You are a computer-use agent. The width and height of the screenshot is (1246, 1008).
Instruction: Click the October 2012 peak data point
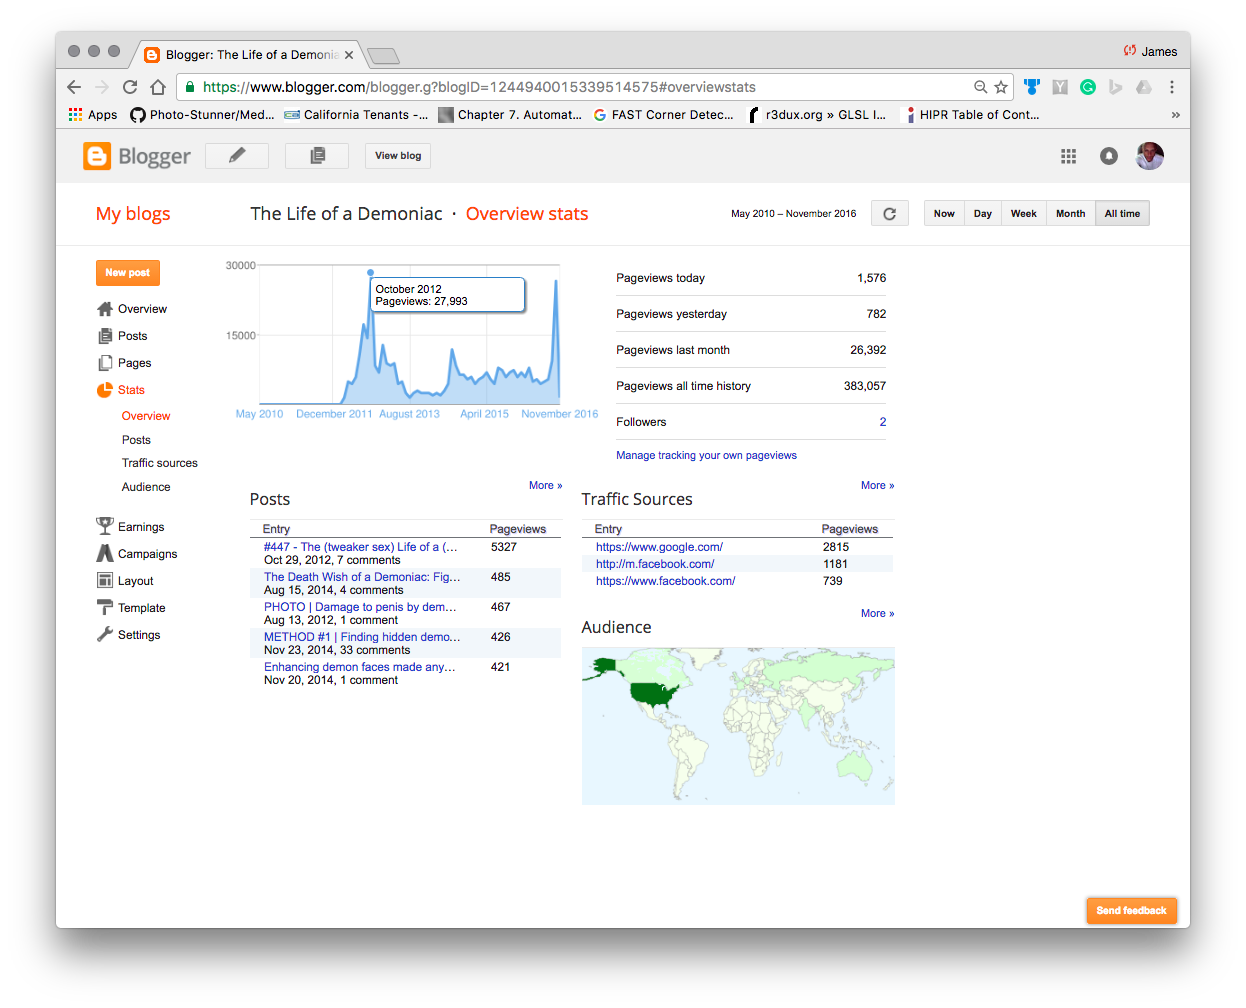(370, 272)
